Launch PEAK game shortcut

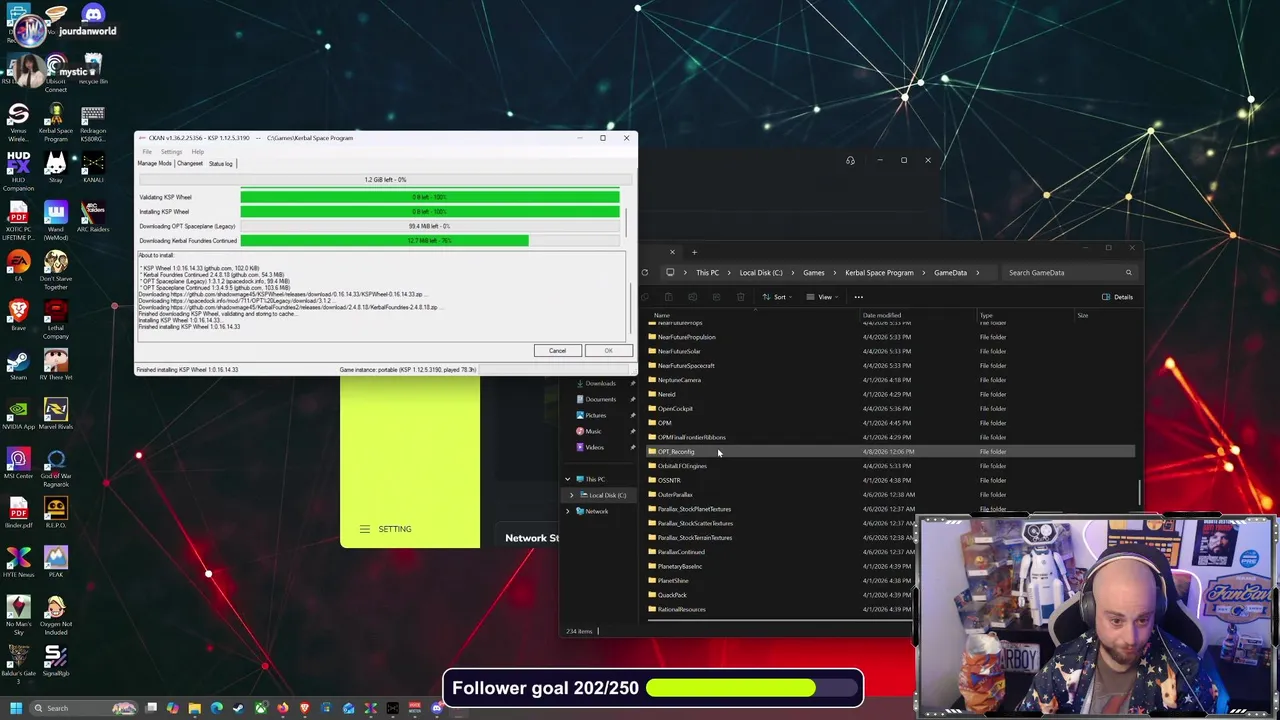click(x=56, y=561)
